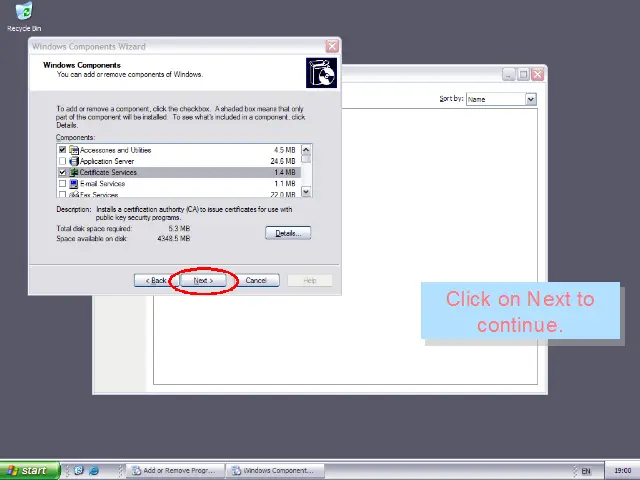Open the Details button for the component

(288, 233)
